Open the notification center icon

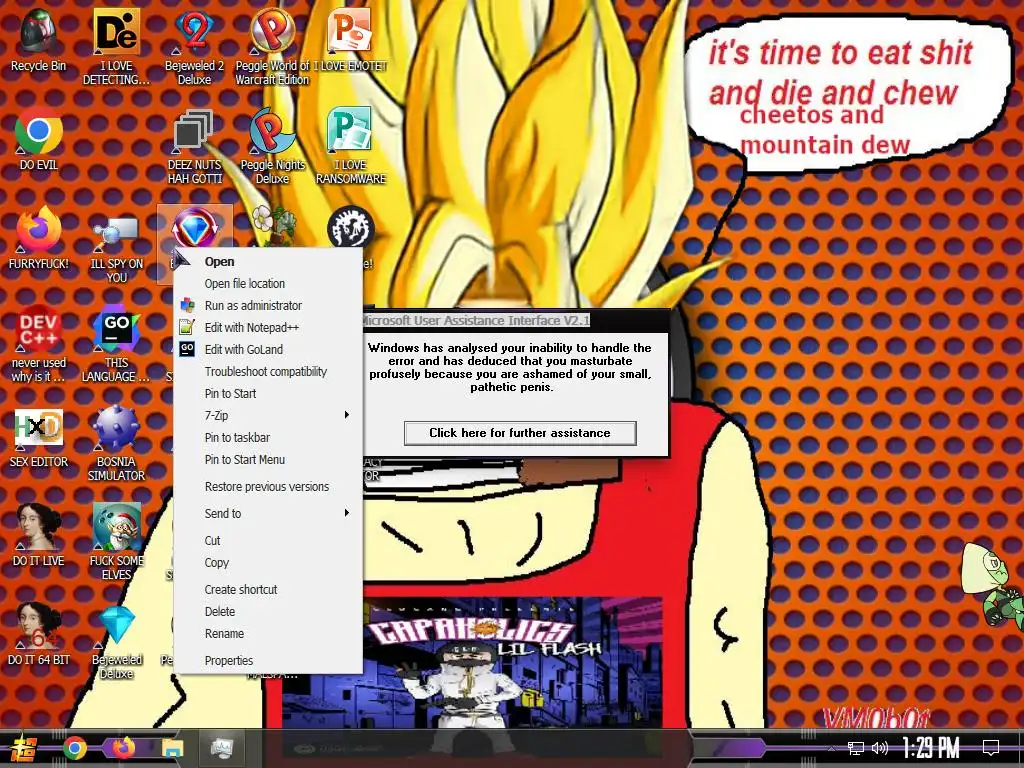tap(991, 748)
